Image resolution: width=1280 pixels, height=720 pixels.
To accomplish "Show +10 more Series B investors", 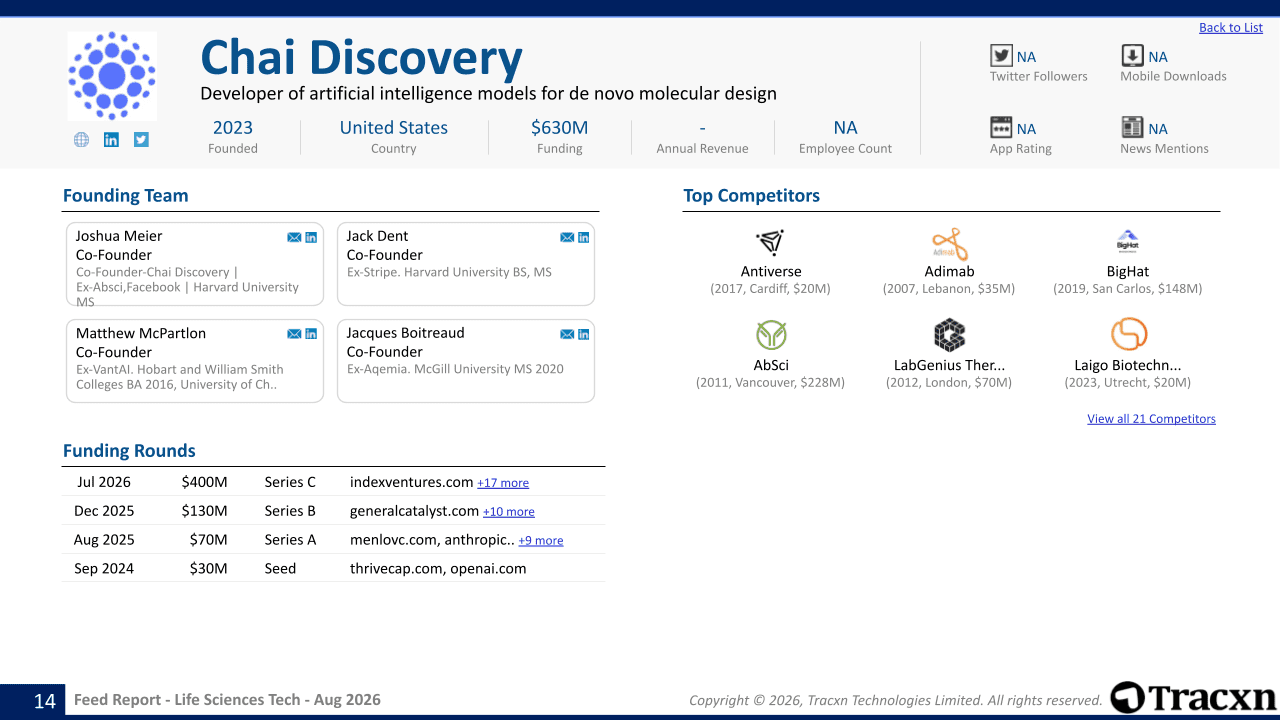I will [509, 512].
